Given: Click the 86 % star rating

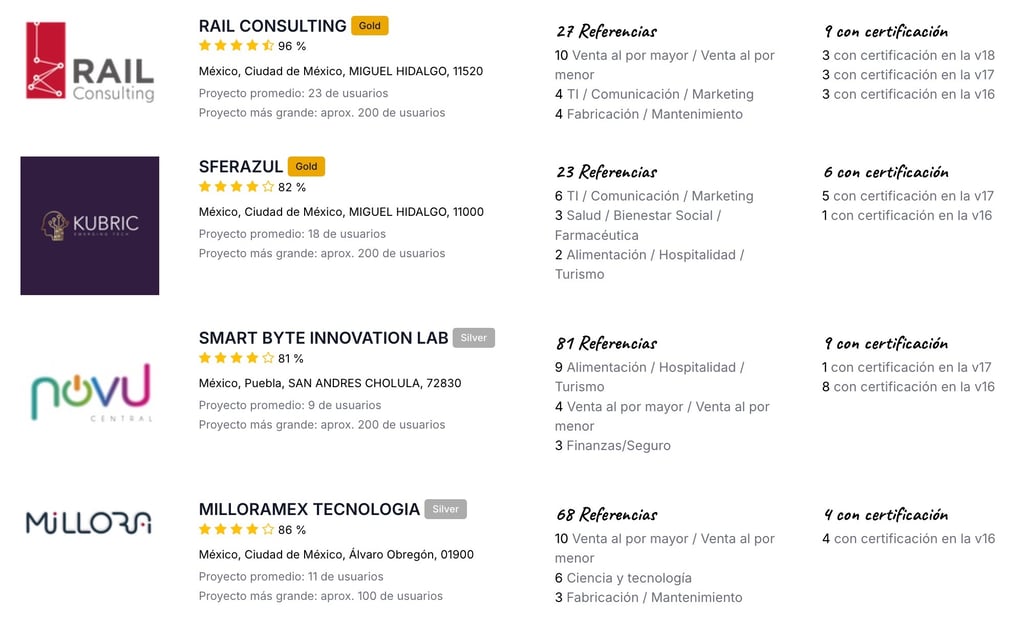Looking at the screenshot, I should point(252,529).
